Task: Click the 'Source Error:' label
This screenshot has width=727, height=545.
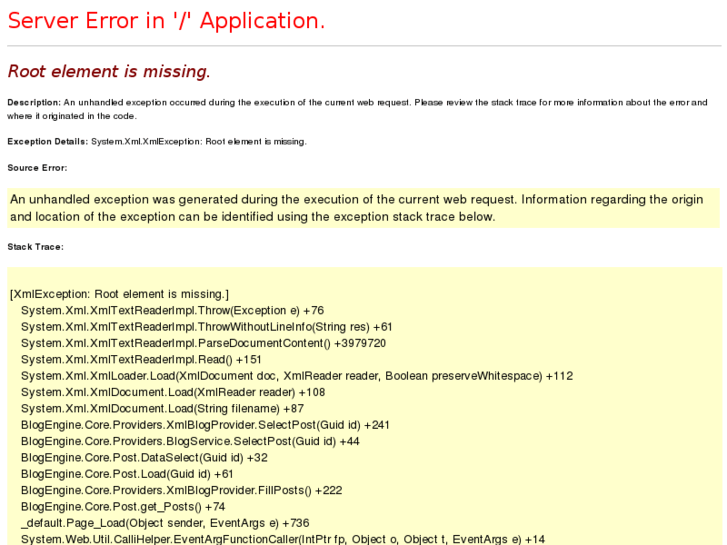Action: point(37,168)
